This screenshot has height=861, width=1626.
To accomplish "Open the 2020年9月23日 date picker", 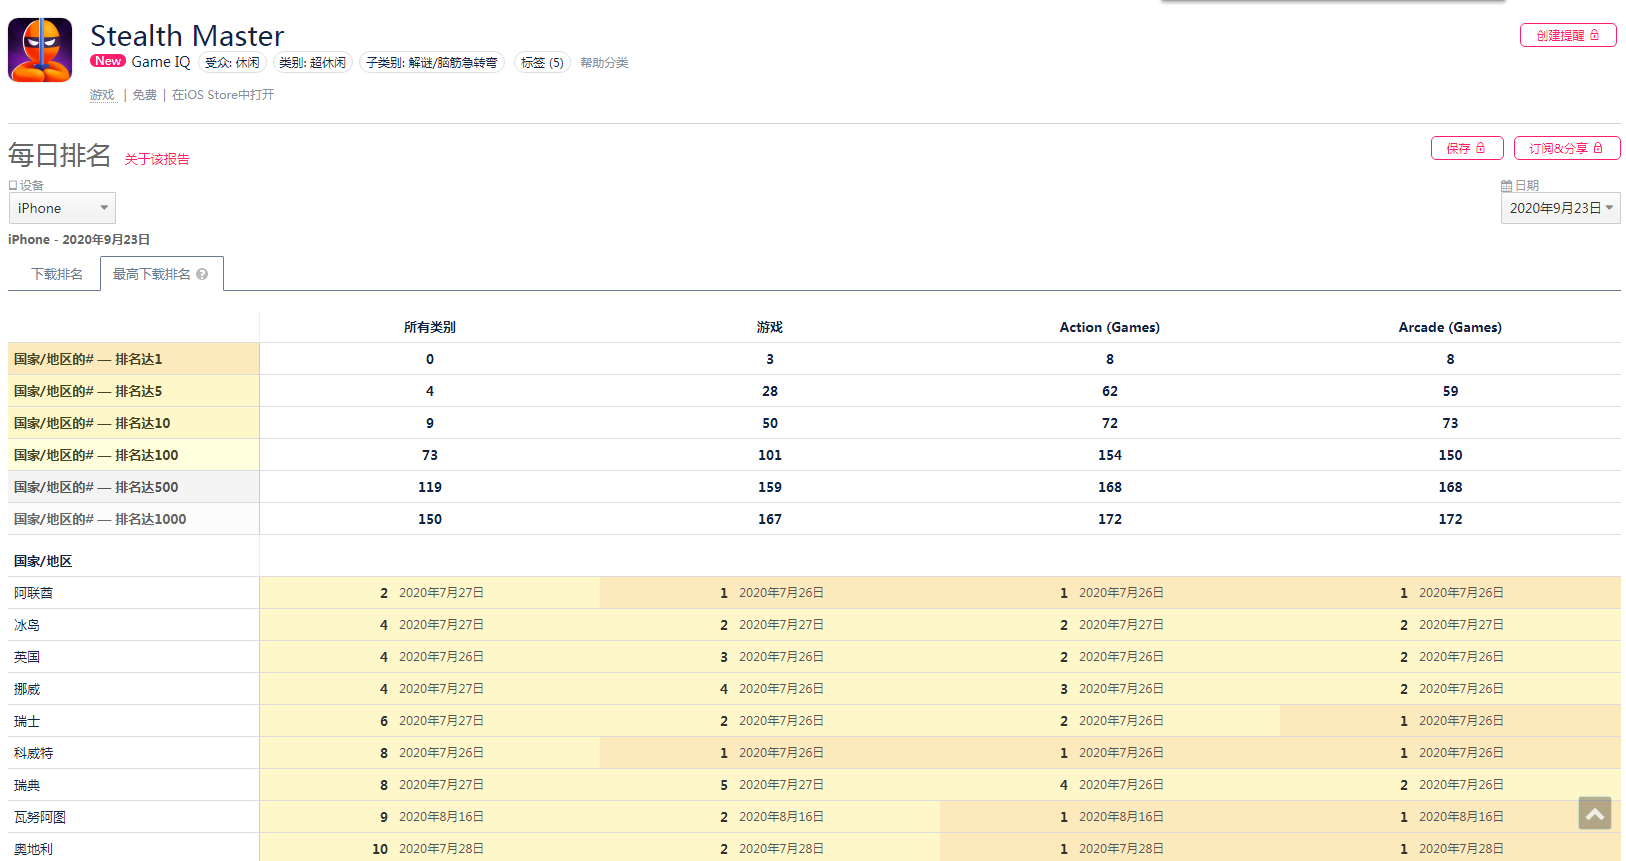I will pos(1560,208).
